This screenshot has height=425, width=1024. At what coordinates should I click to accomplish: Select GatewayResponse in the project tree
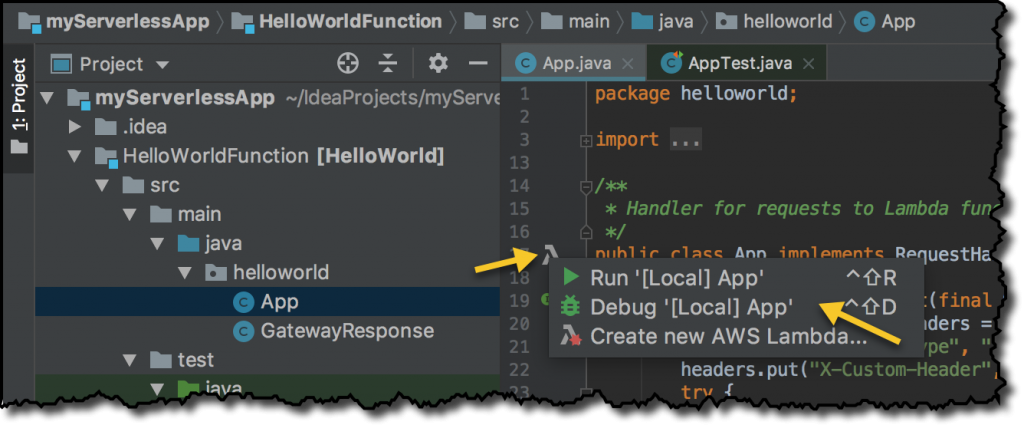[x=268, y=330]
